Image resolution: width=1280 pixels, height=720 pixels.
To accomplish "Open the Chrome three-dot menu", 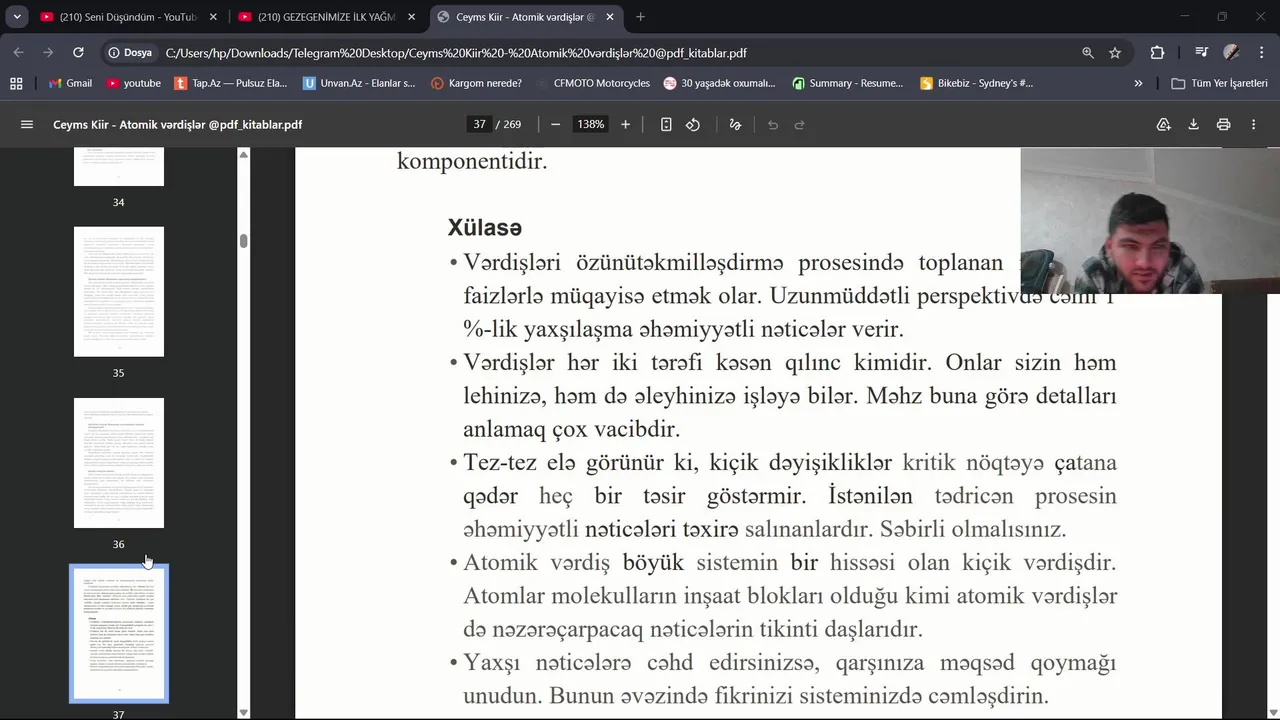I will (x=1260, y=53).
